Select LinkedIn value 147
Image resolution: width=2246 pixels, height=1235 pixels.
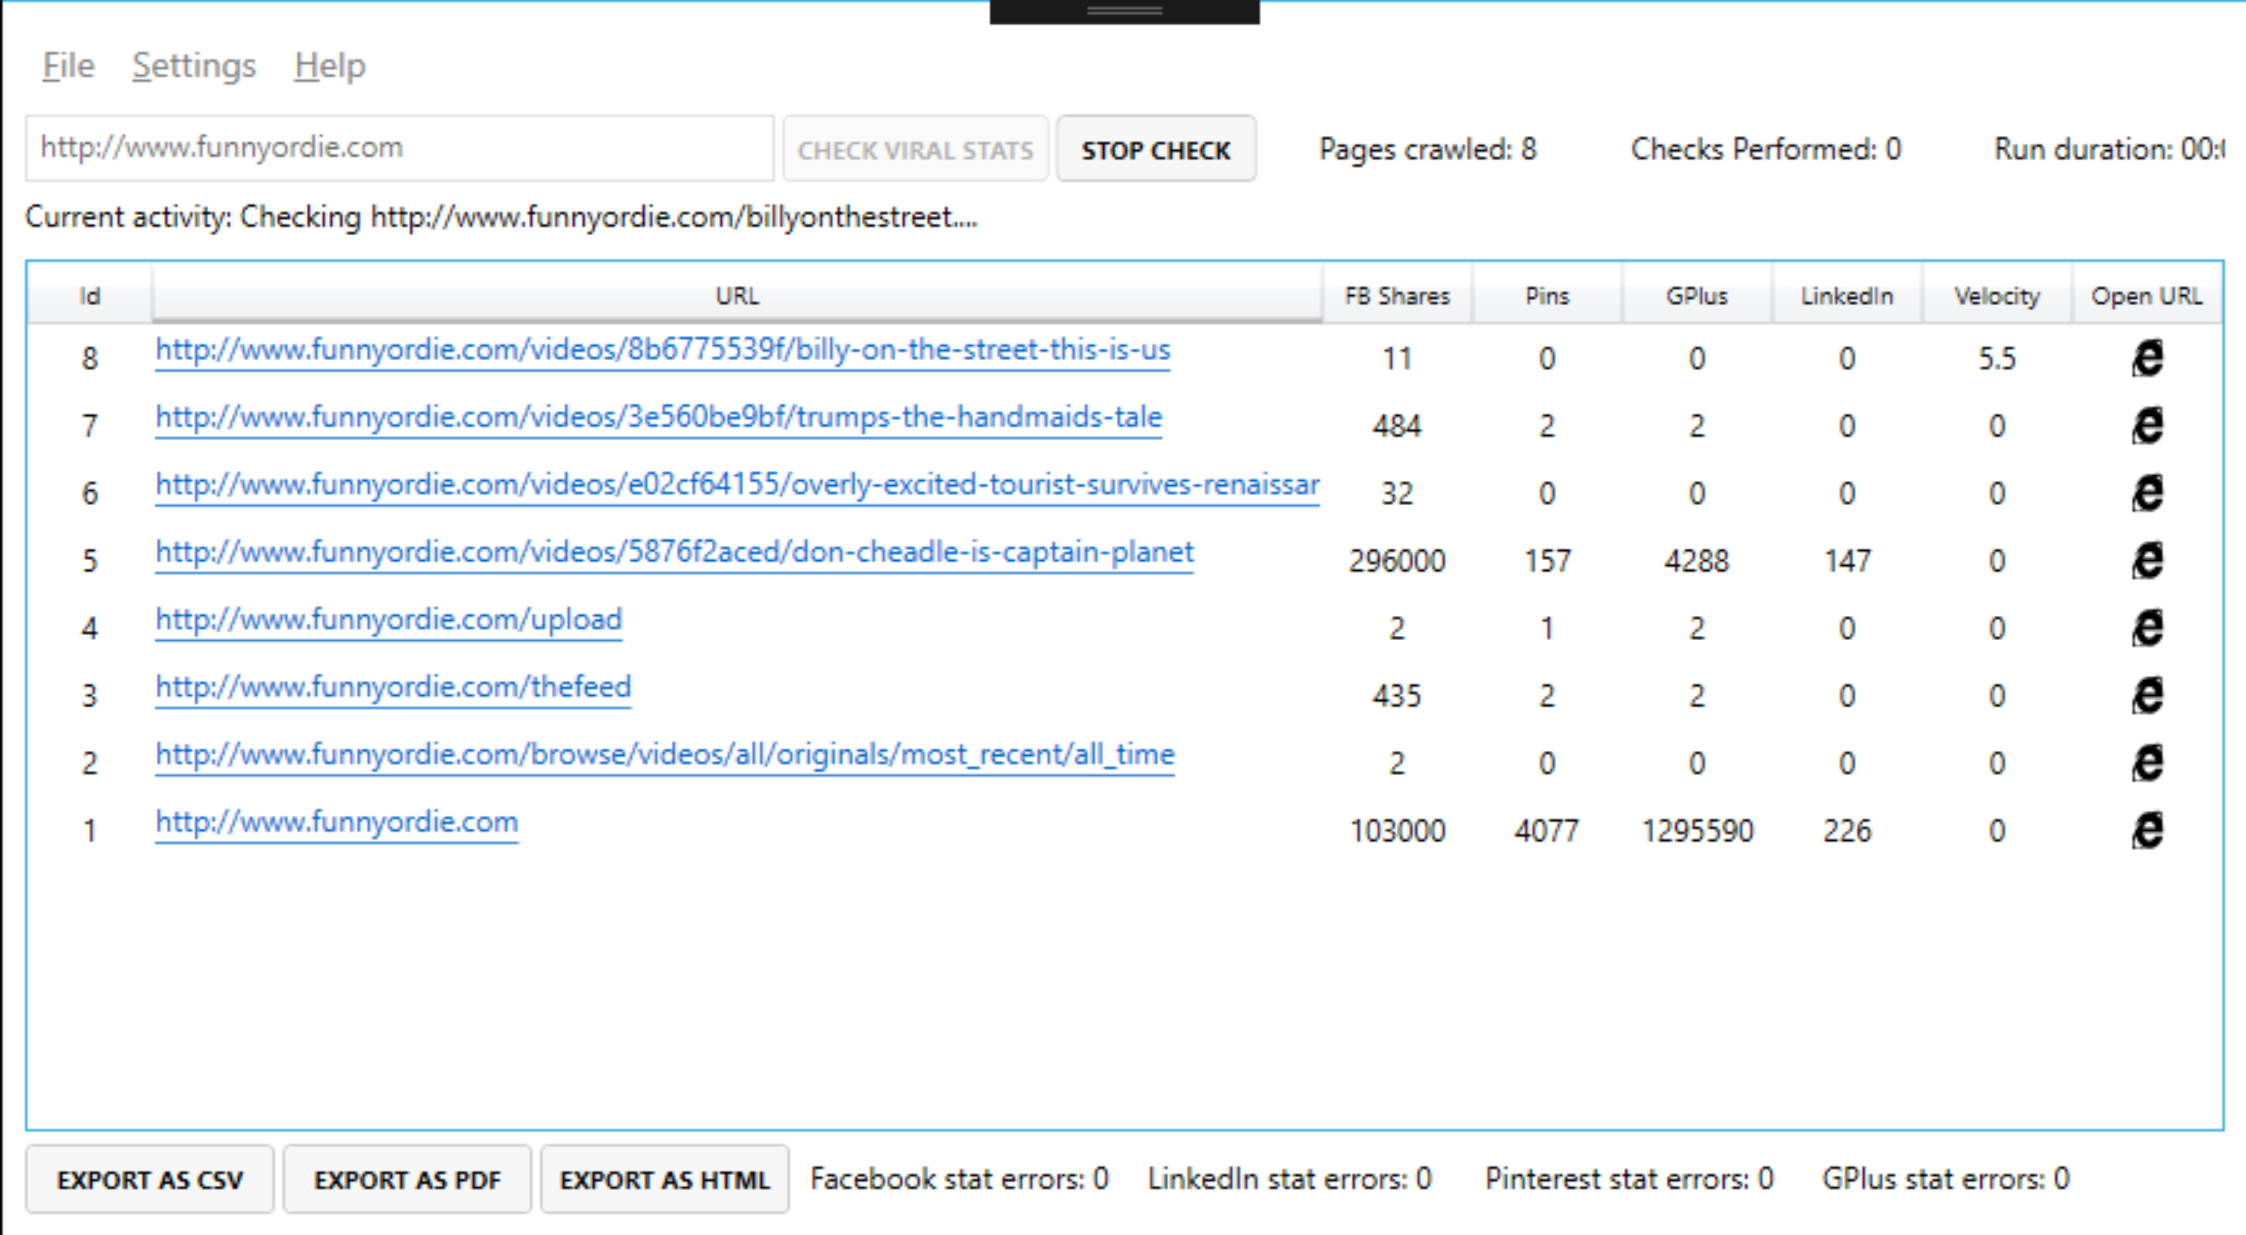(1847, 561)
